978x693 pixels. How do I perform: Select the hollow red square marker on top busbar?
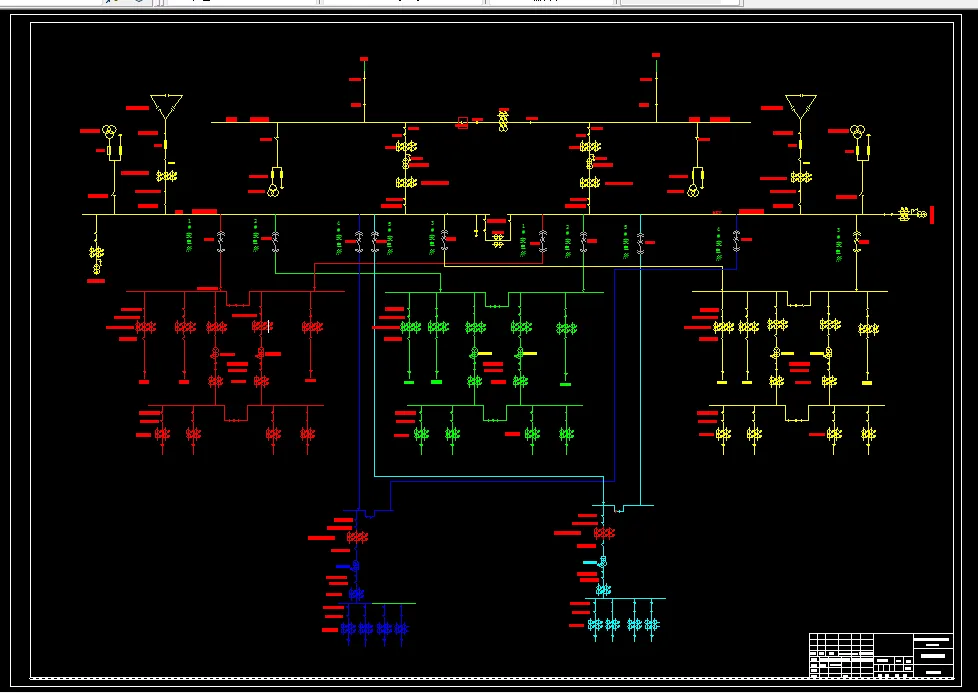[x=463, y=122]
